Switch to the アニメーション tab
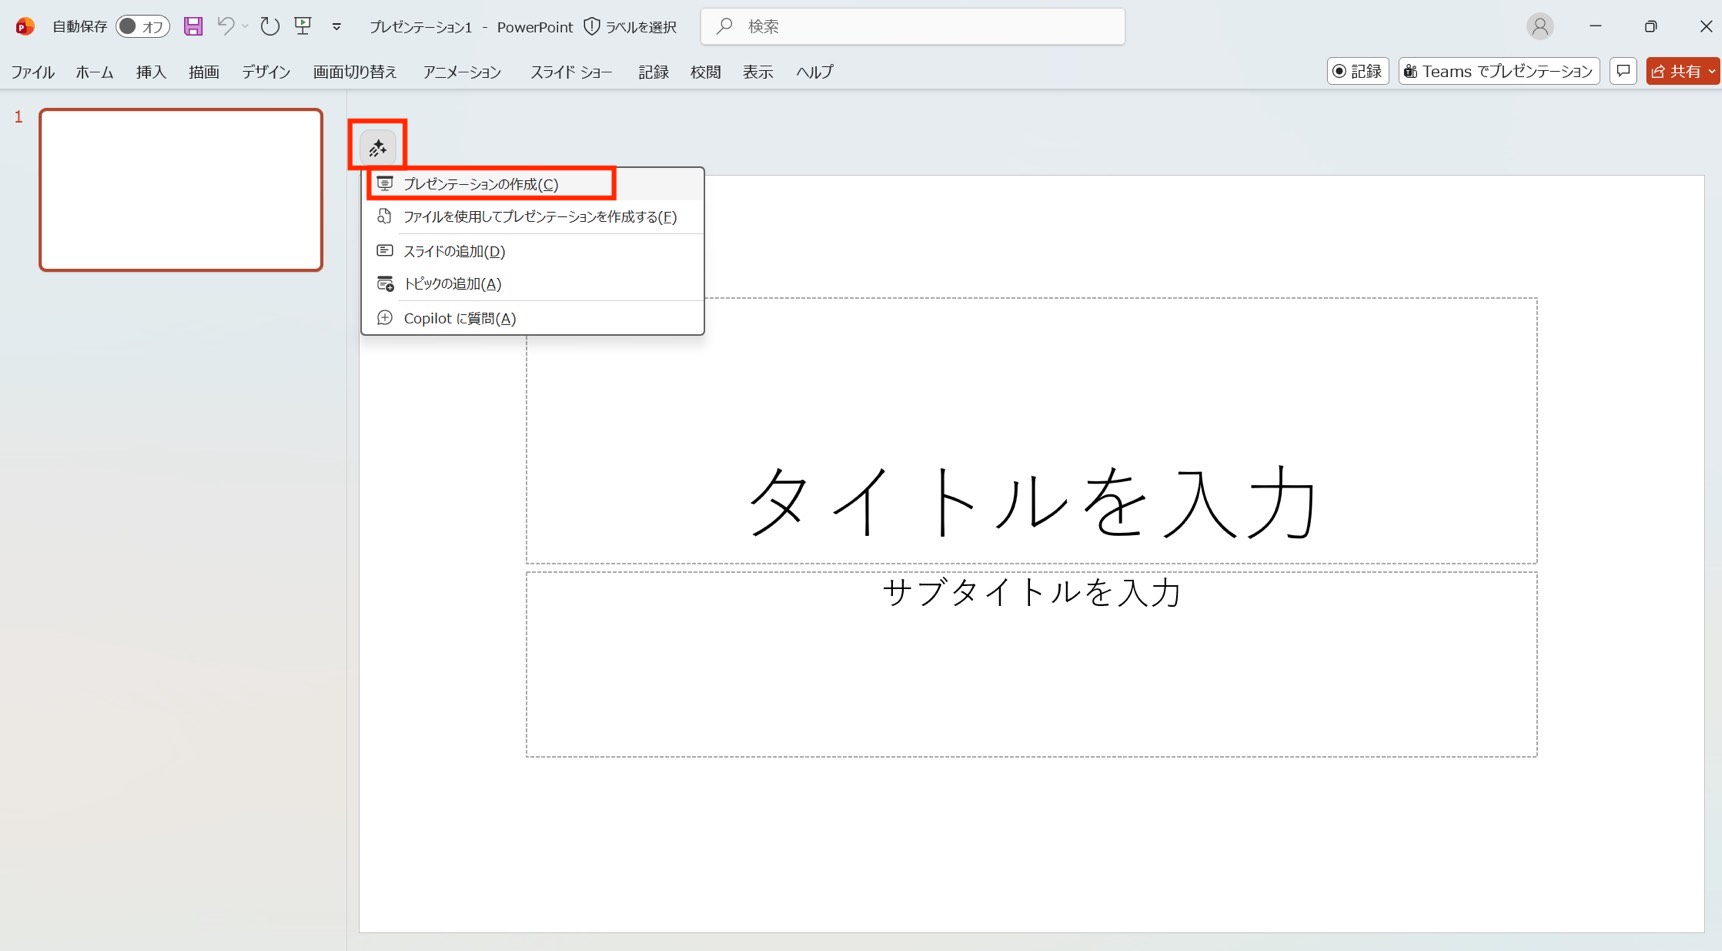Image resolution: width=1722 pixels, height=951 pixels. 461,72
